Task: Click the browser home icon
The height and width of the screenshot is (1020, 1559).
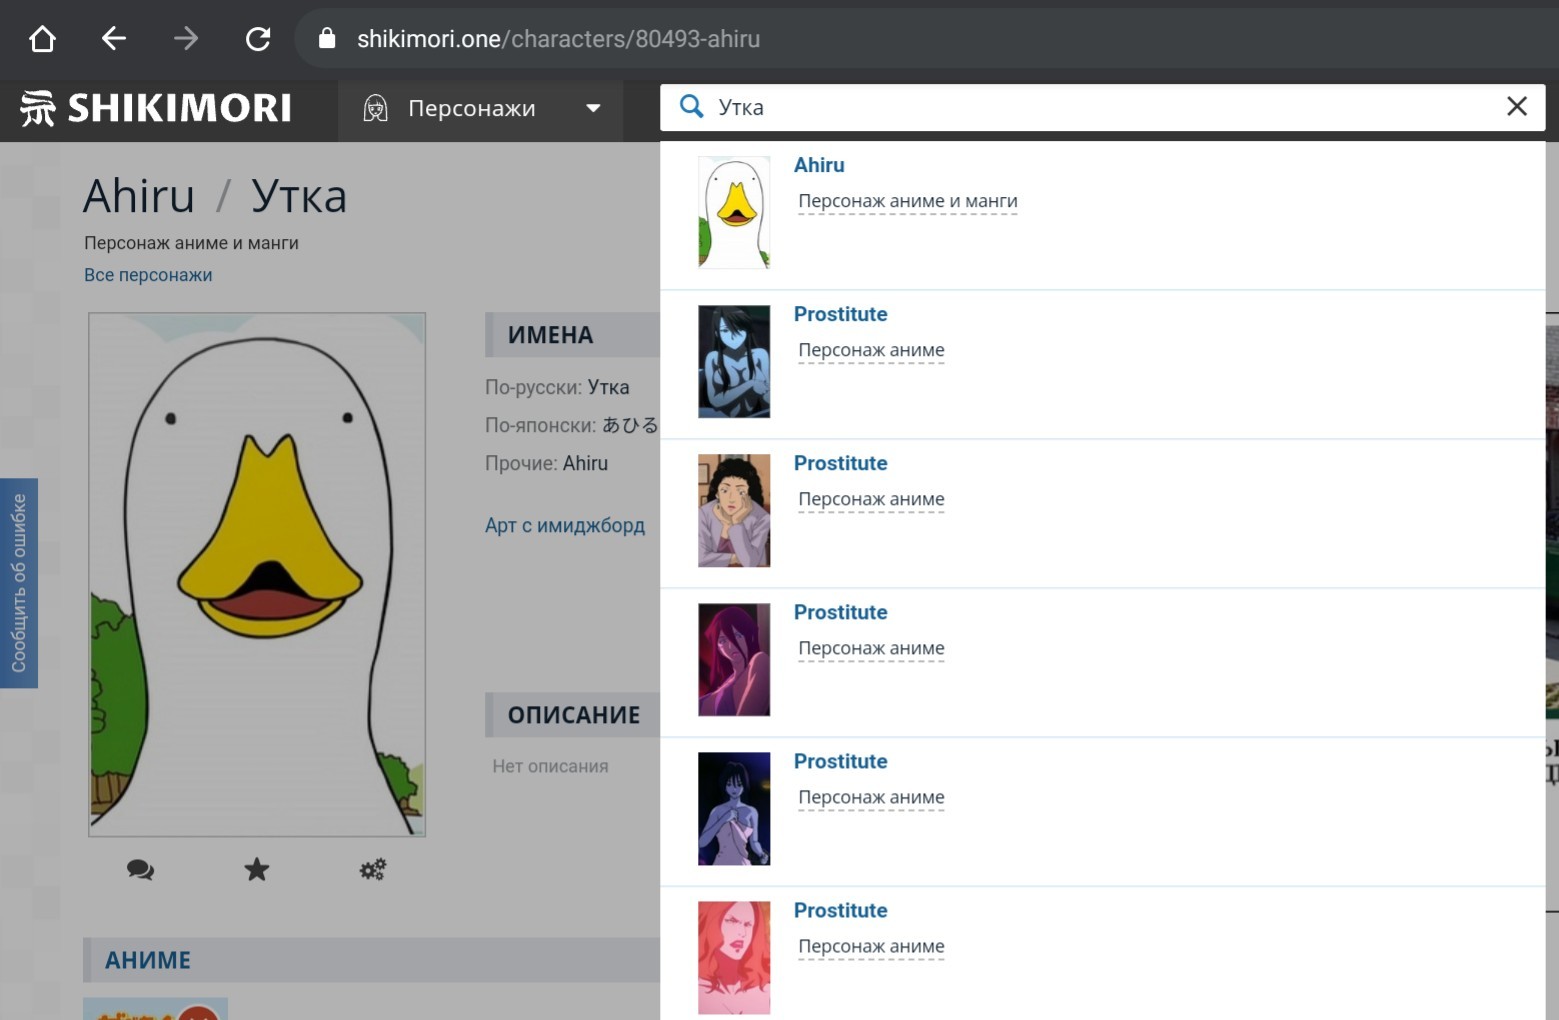Action: pos(42,39)
